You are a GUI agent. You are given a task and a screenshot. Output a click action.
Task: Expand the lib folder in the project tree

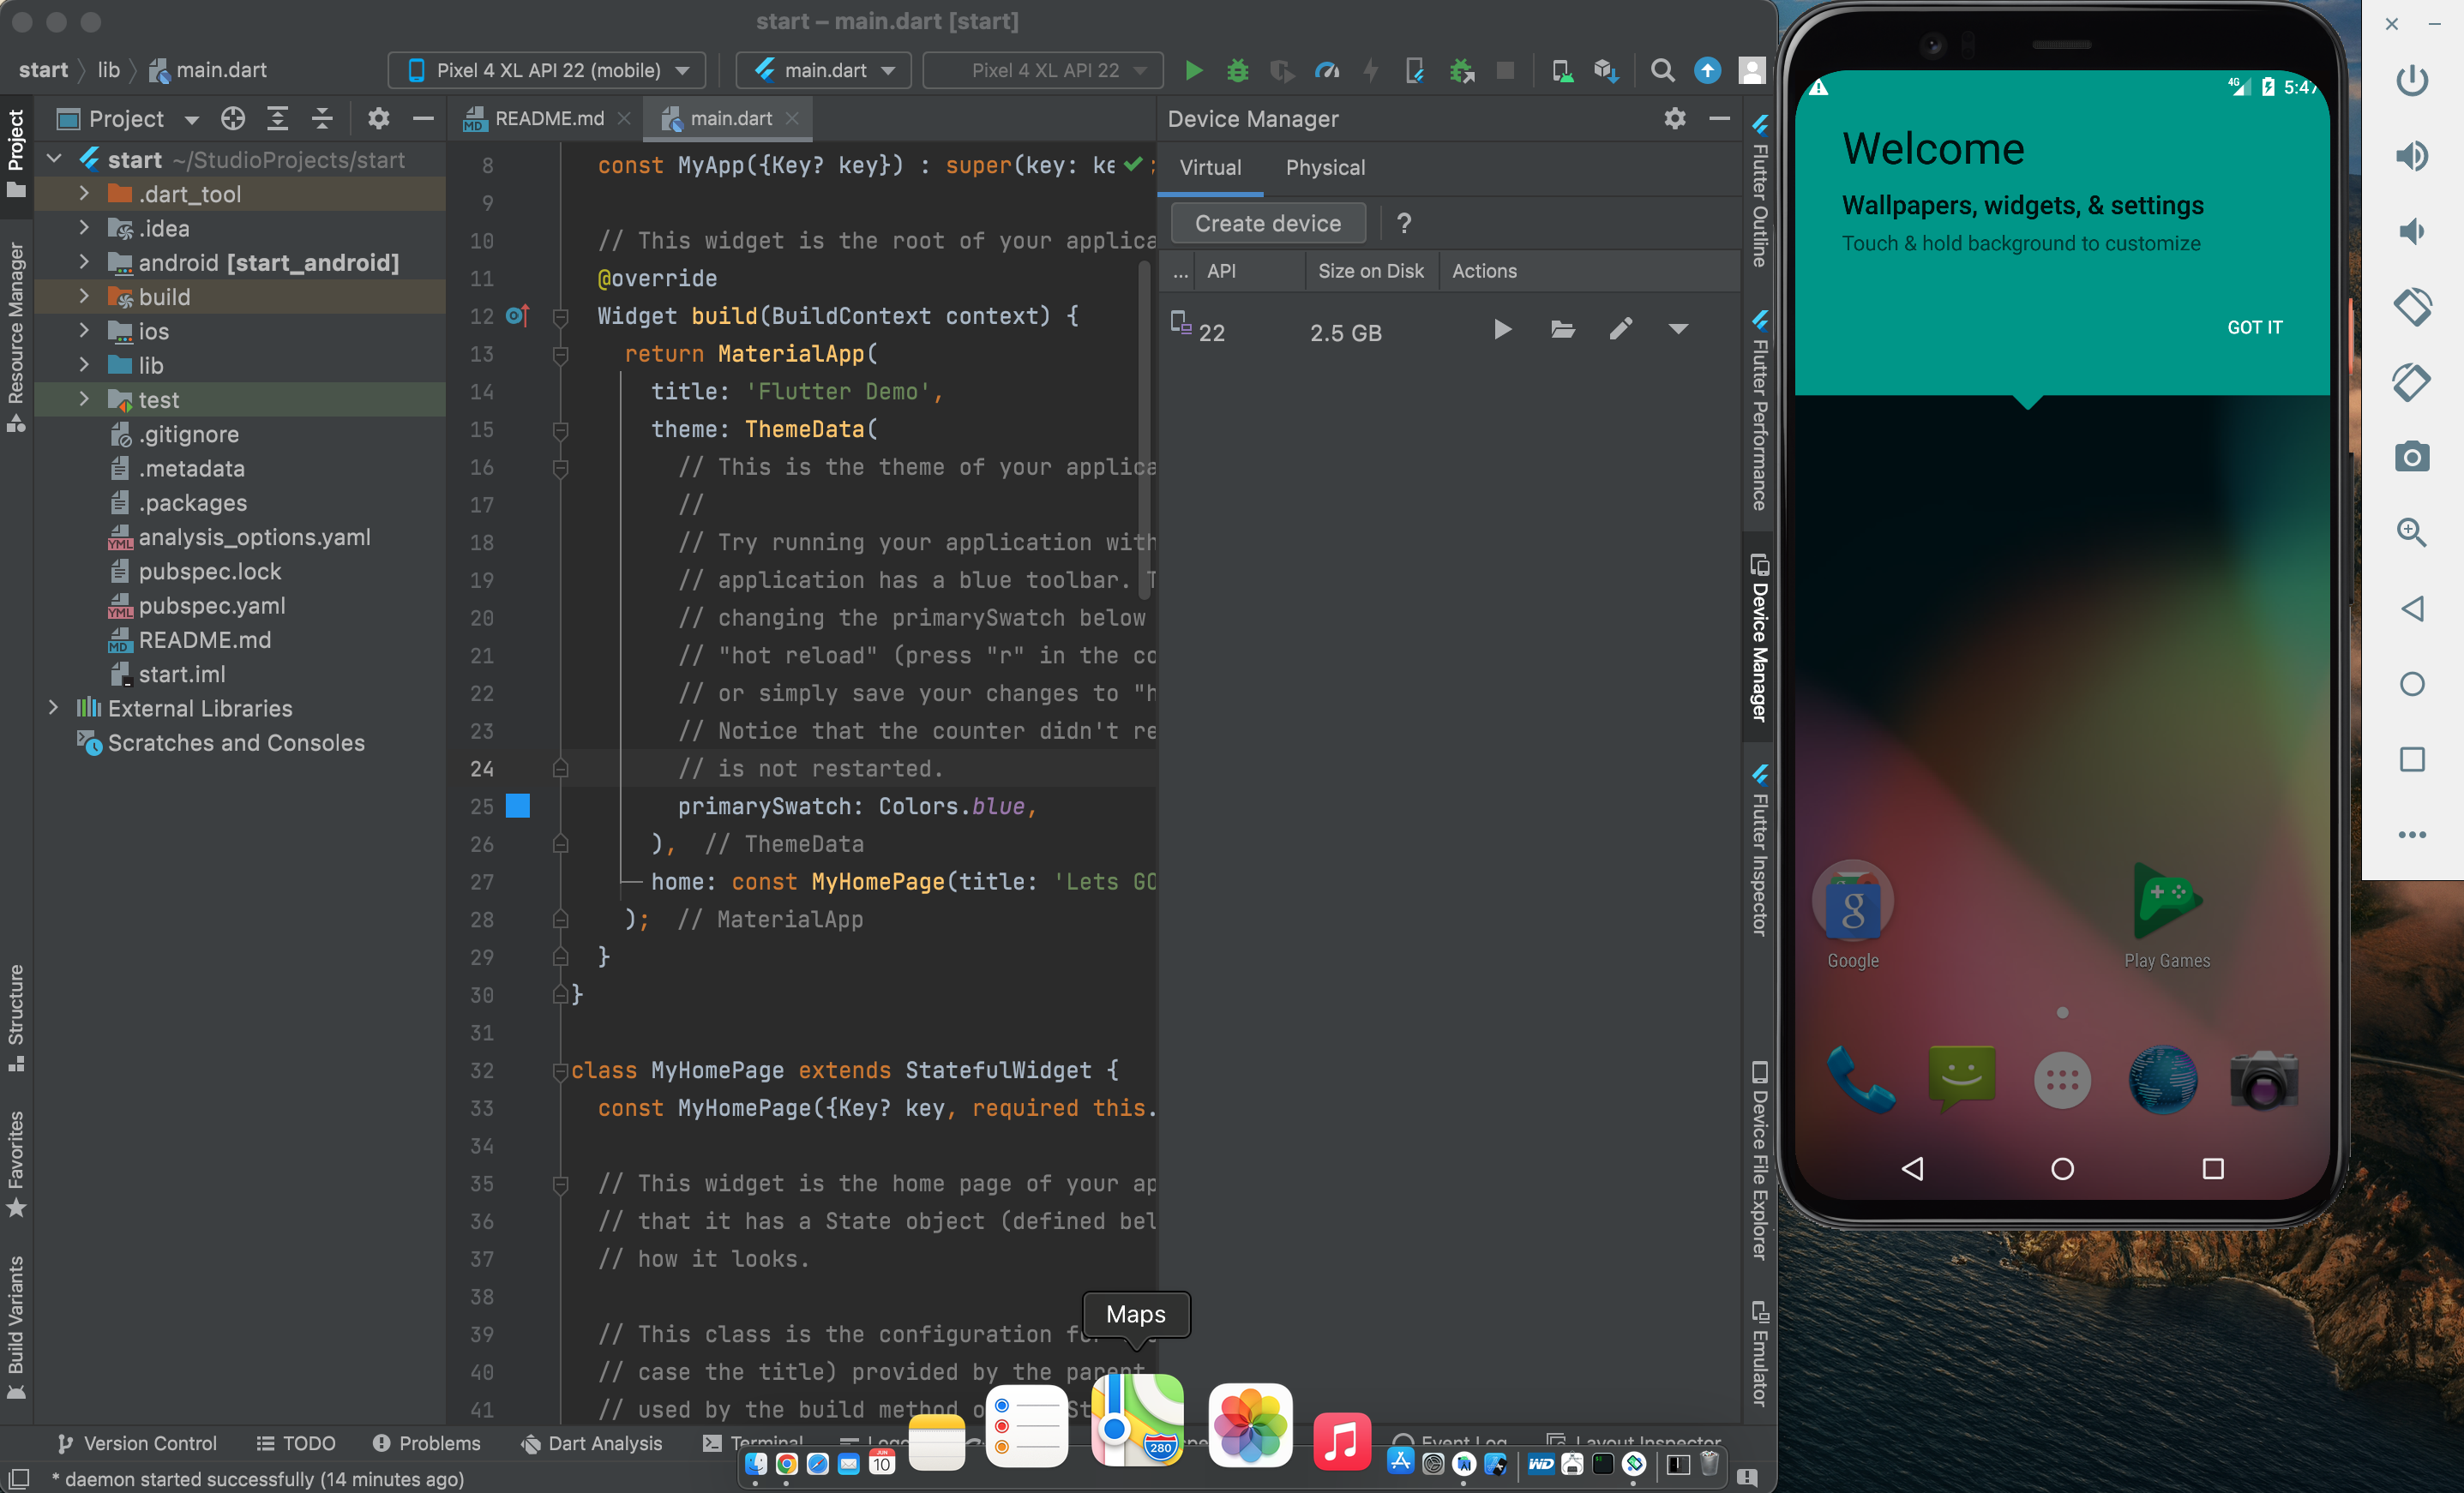(84, 365)
